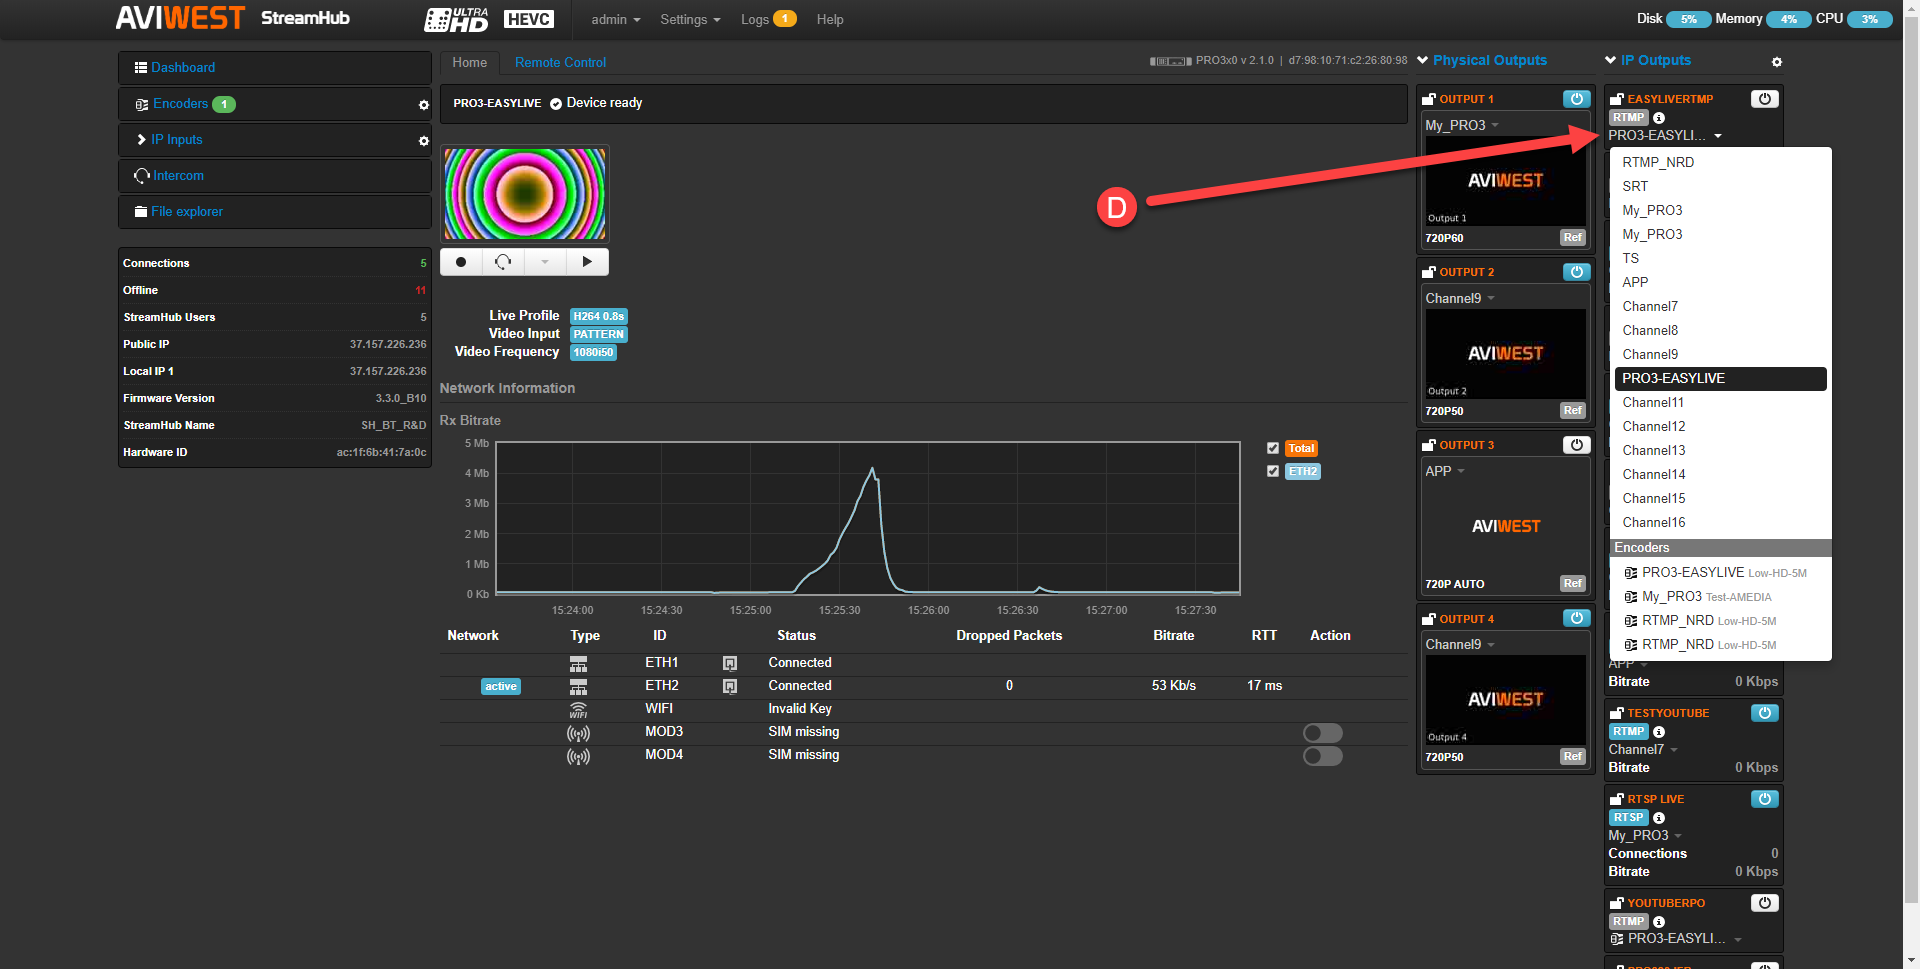Toggle RTSP LIVE power button

[1764, 799]
